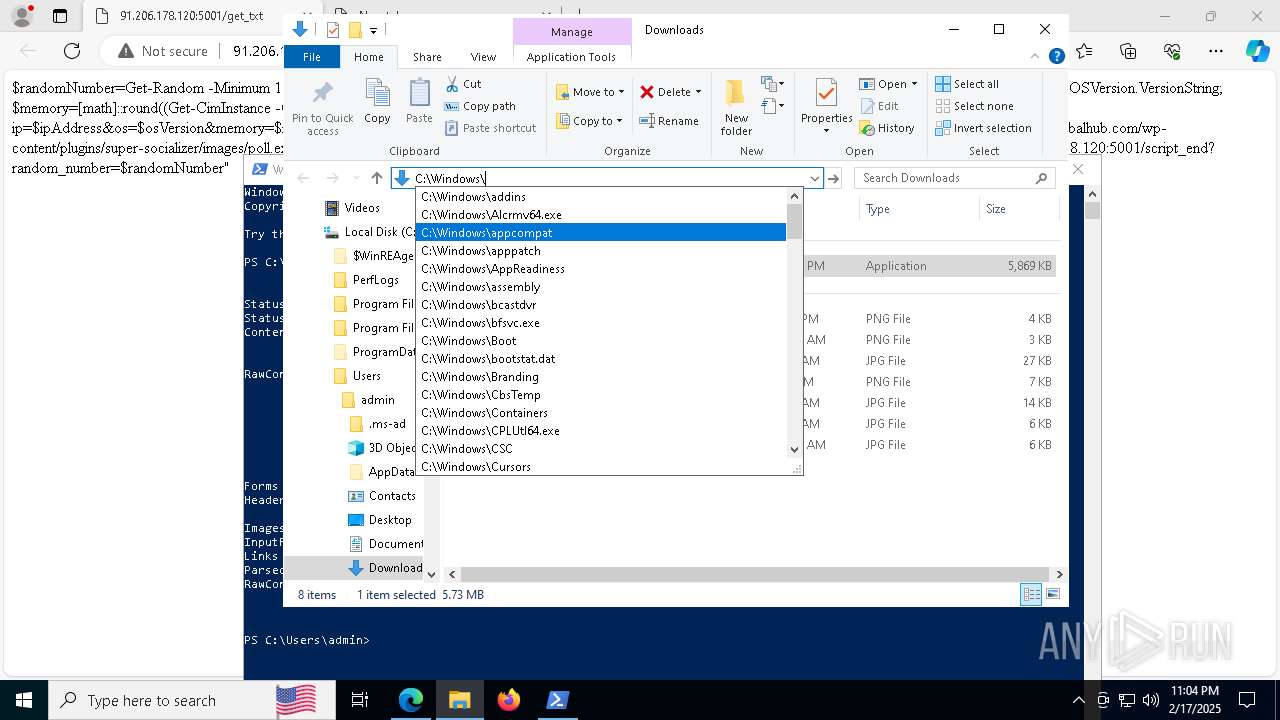
Task: Select Contacts in navigation pane
Action: coord(382,496)
